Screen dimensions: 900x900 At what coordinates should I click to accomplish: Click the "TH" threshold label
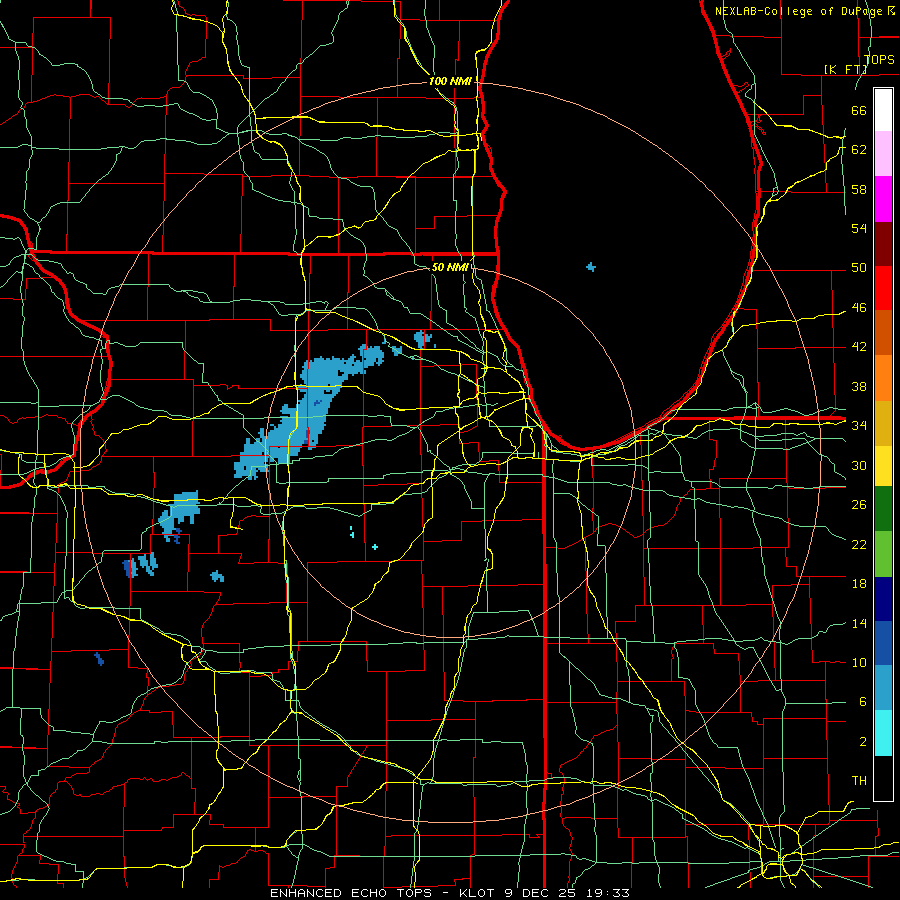(859, 780)
